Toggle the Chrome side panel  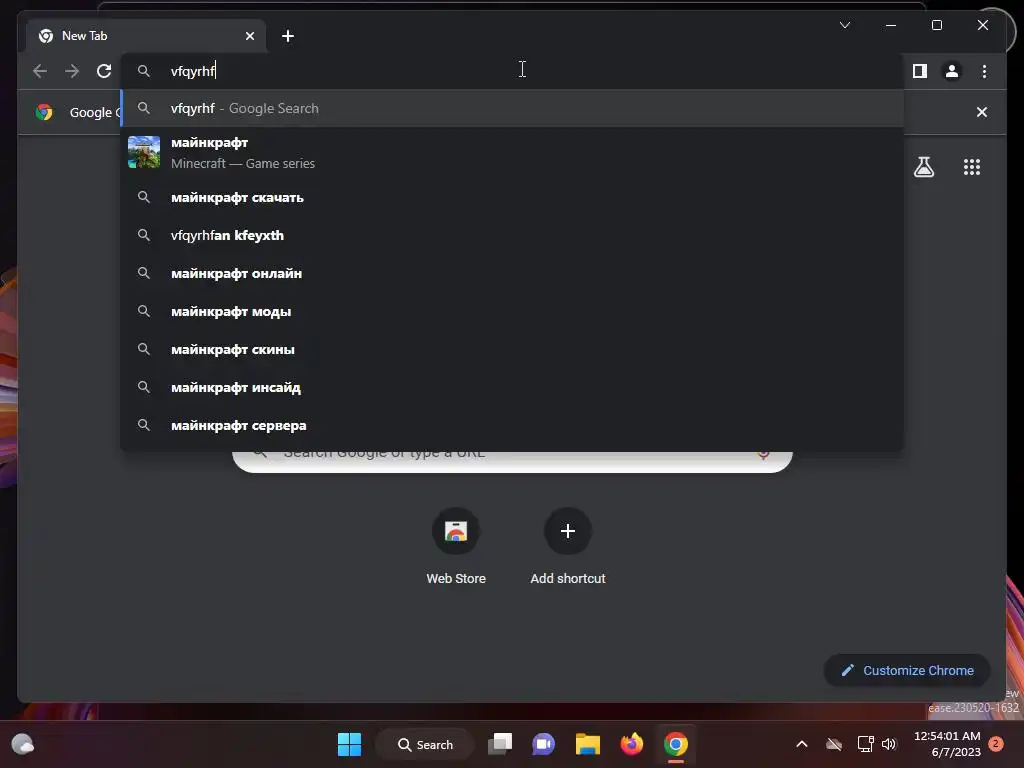click(x=920, y=71)
